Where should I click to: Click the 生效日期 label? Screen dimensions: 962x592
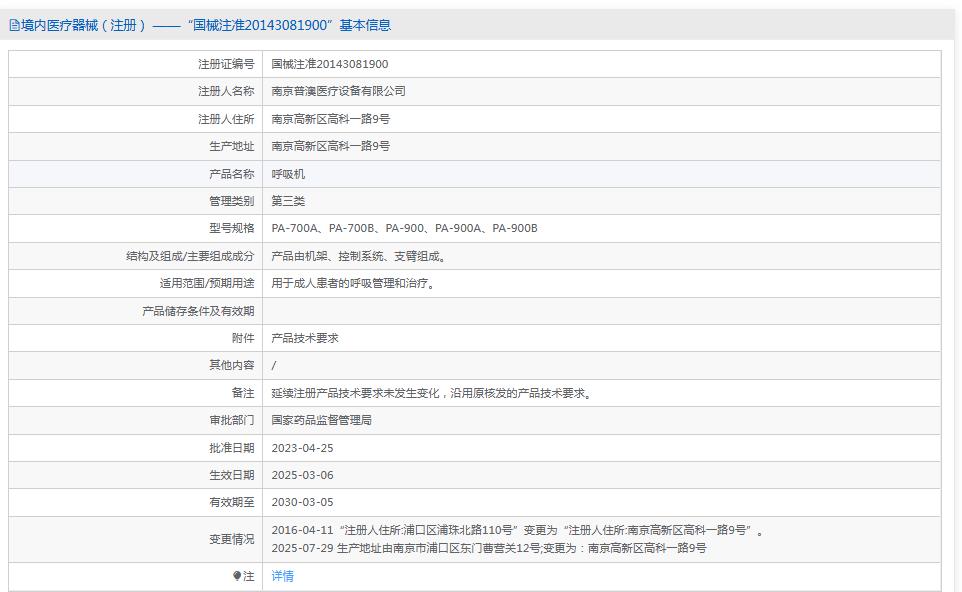click(x=231, y=475)
